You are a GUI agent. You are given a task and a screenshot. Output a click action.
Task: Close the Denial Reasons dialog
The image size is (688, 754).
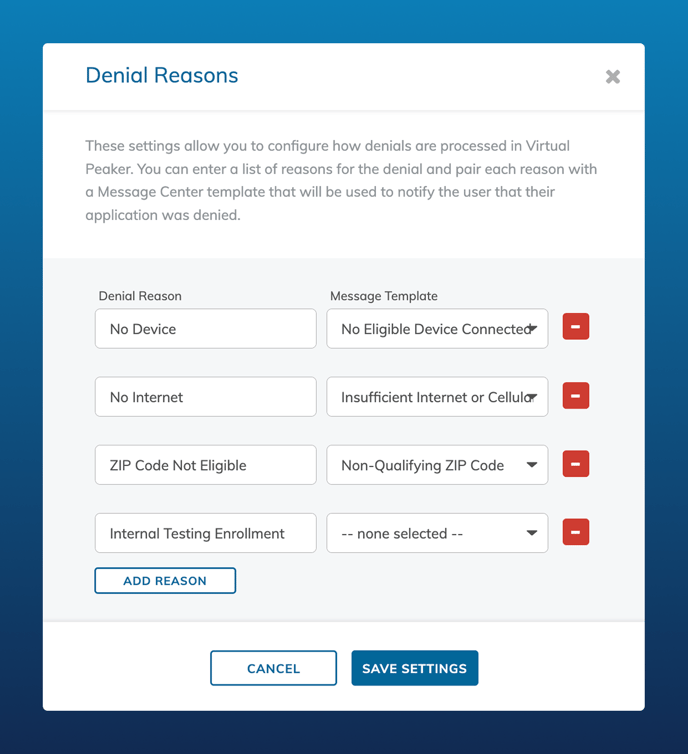(613, 76)
